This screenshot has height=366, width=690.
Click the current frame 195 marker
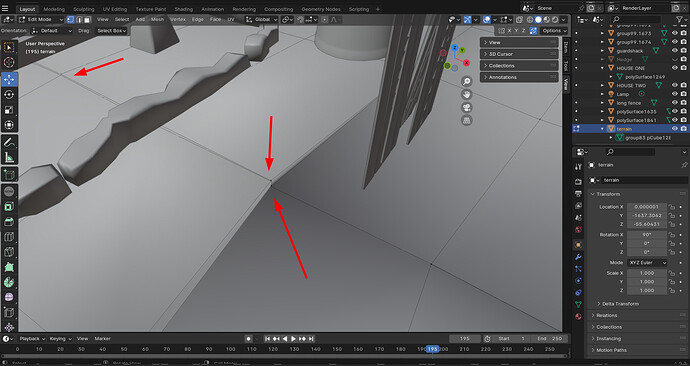tap(433, 349)
